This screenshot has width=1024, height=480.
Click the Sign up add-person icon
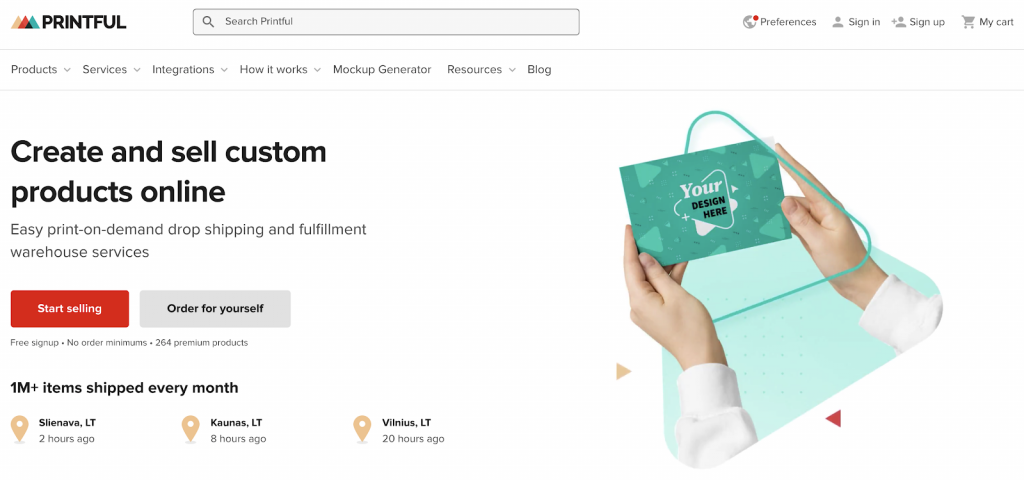[899, 22]
